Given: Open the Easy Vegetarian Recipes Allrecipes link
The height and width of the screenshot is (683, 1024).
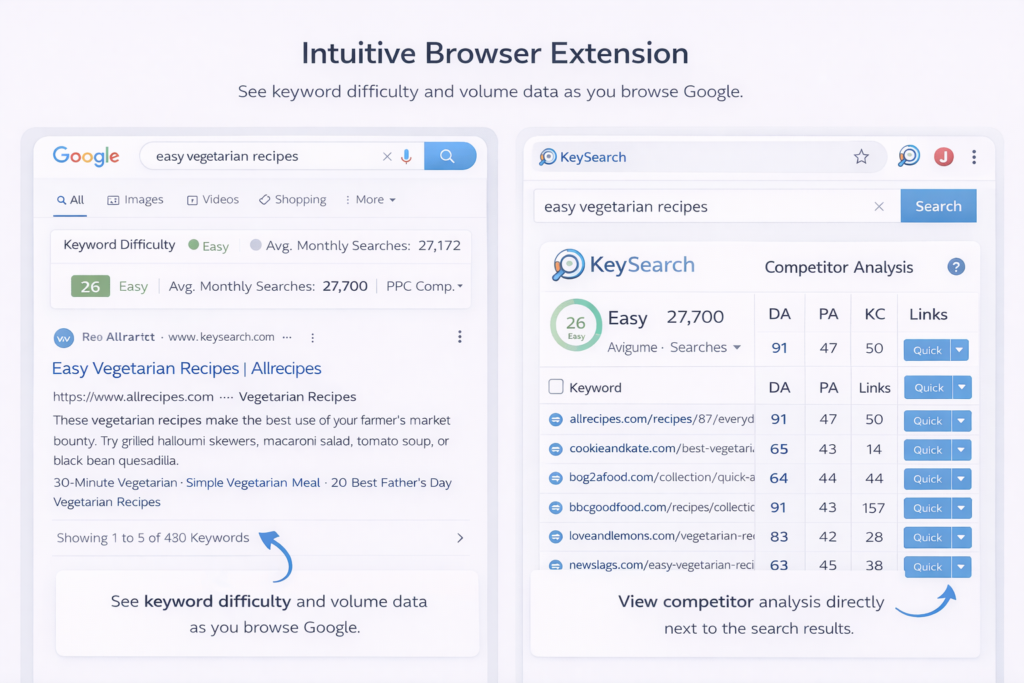Looking at the screenshot, I should [186, 368].
